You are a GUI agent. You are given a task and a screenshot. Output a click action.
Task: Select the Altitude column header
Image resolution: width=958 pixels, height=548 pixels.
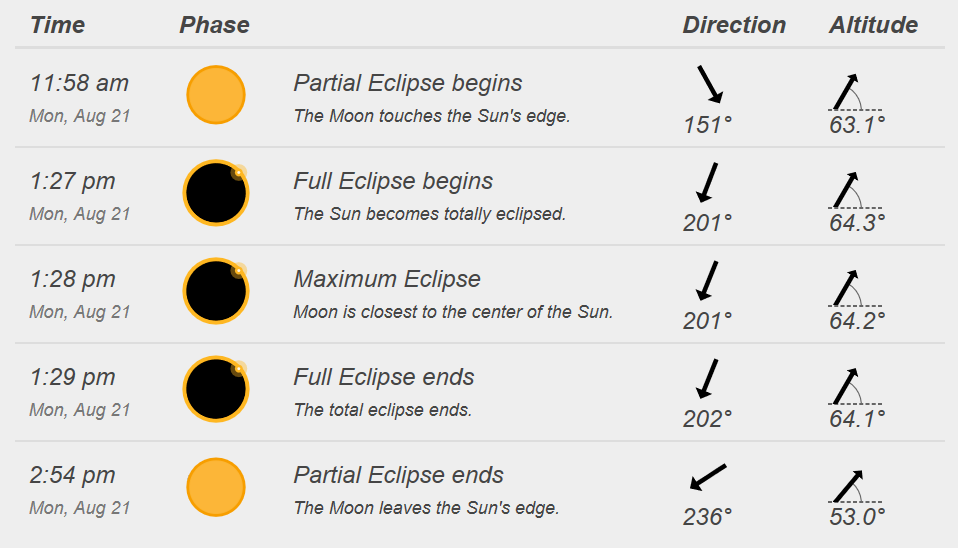(874, 25)
